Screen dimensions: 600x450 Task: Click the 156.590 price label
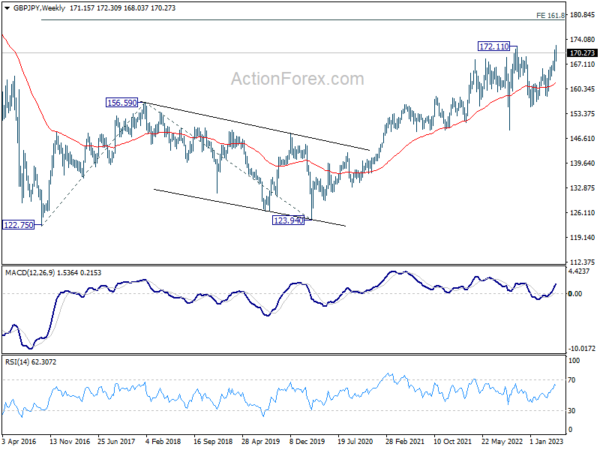click(122, 103)
